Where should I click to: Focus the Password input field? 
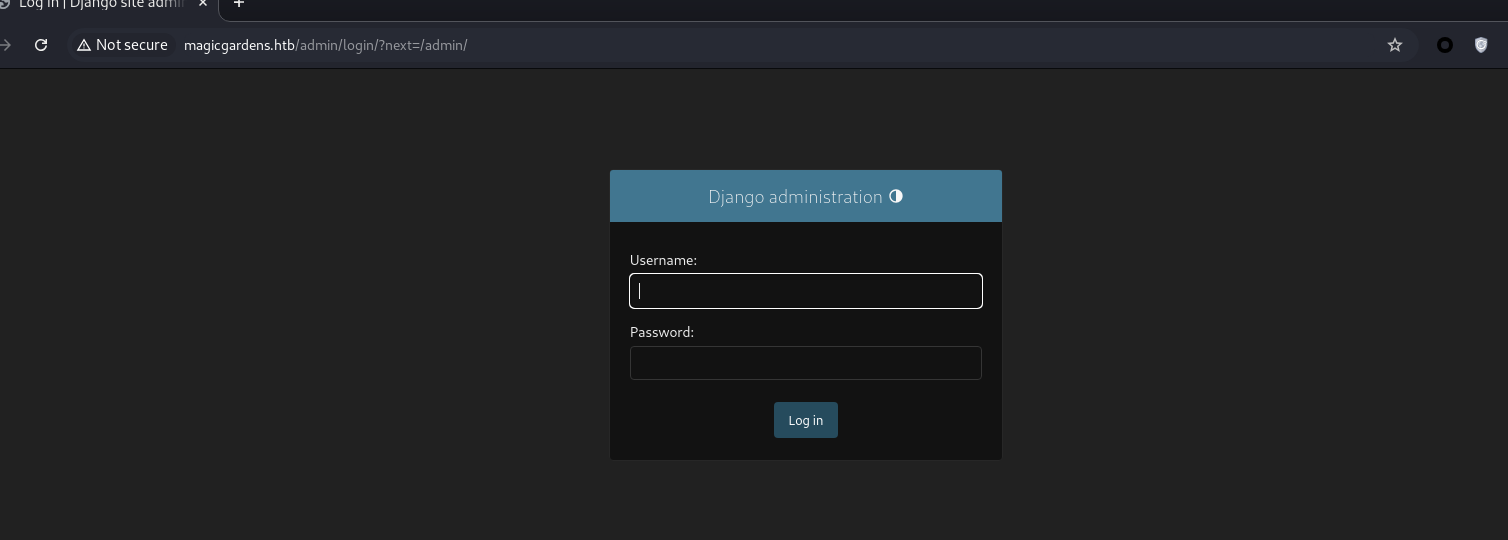tap(806, 363)
